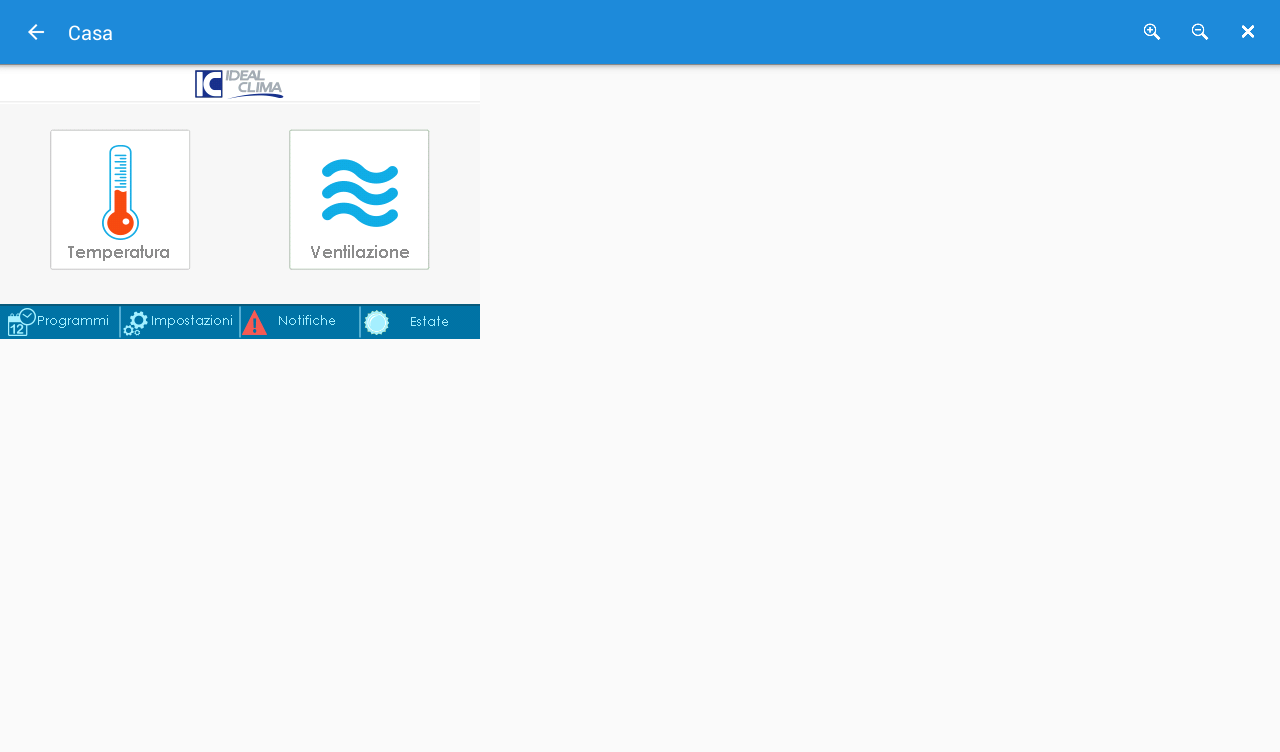Click the Ideal Clima logo

click(x=239, y=84)
